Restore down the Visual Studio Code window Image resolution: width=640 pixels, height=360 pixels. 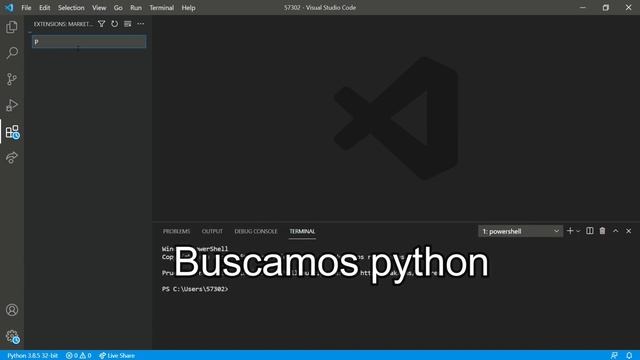pyautogui.click(x=606, y=7)
